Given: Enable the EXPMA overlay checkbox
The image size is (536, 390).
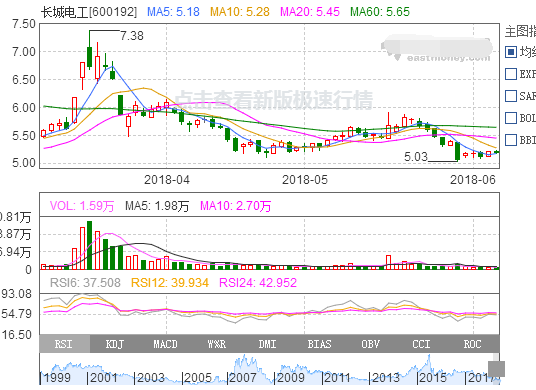Looking at the screenshot, I should point(511,74).
